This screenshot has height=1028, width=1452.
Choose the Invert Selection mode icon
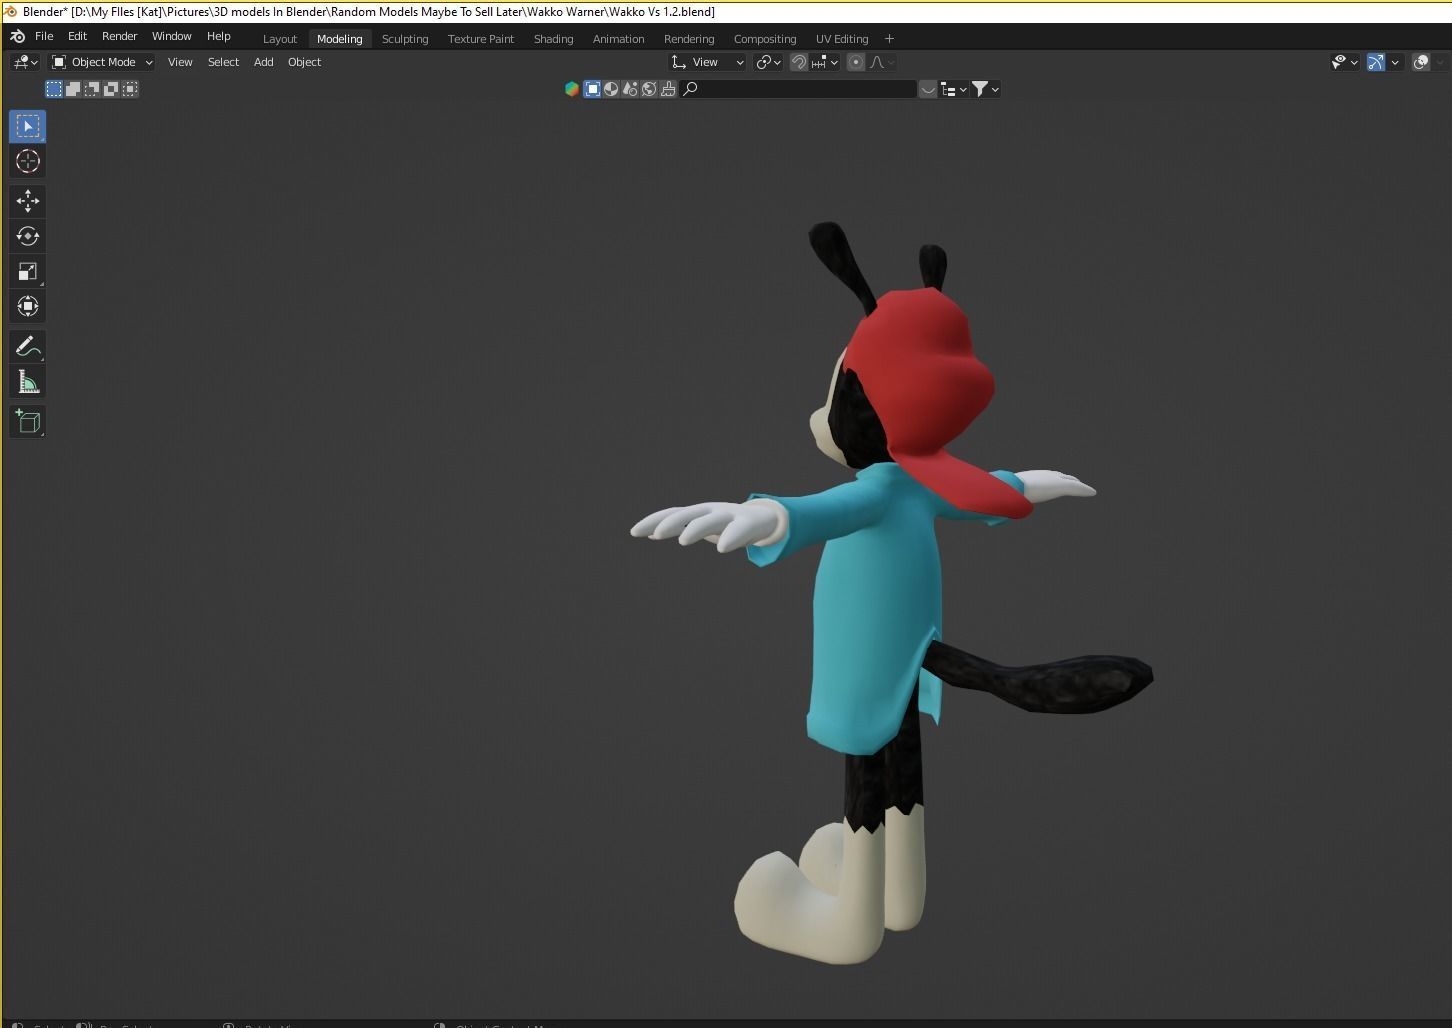(x=111, y=89)
